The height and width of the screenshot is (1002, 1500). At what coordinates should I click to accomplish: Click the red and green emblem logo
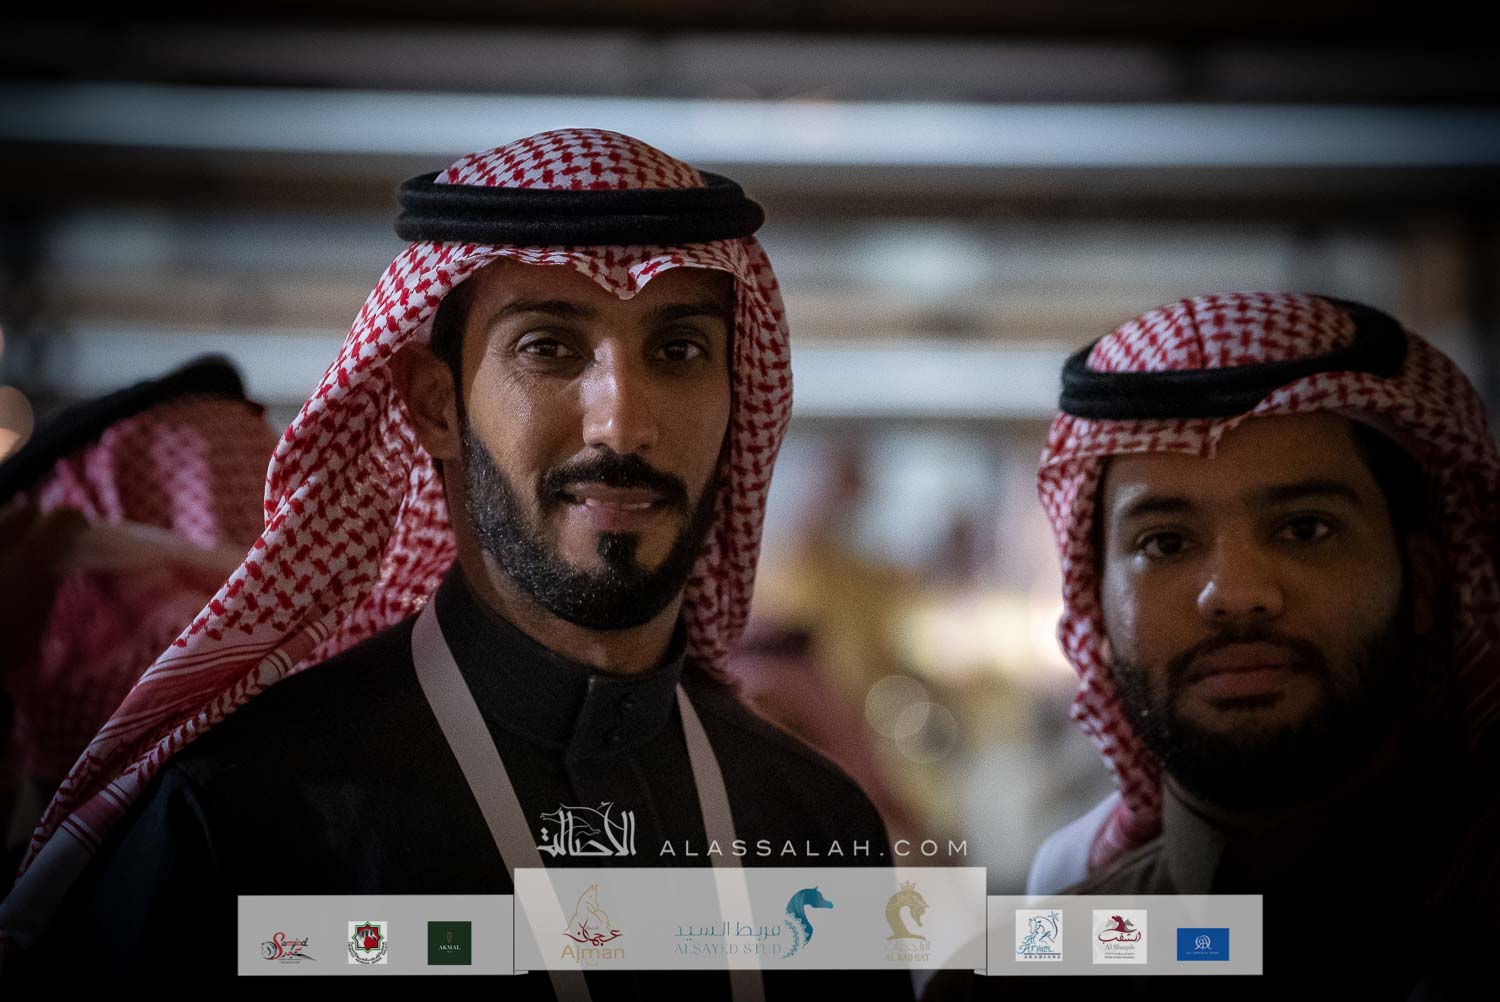coord(367,942)
